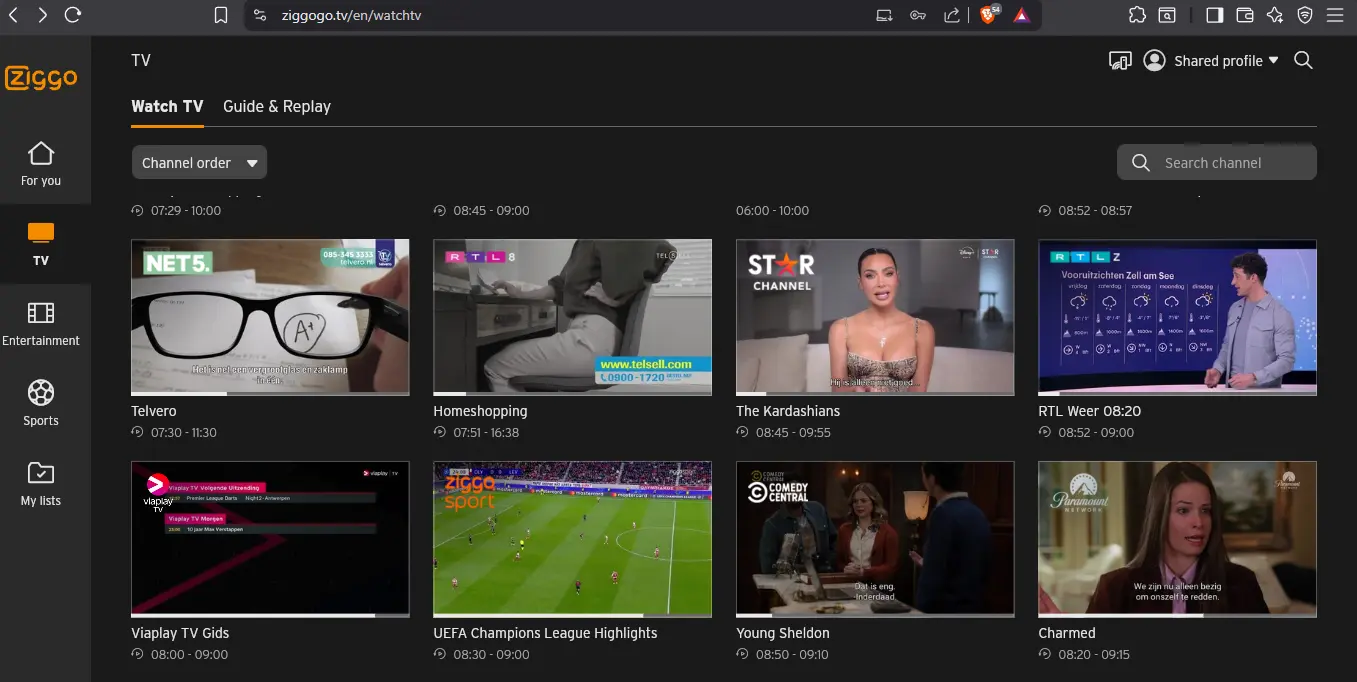This screenshot has height=682, width=1357.
Task: Click the Telvero program title
Action: click(154, 411)
